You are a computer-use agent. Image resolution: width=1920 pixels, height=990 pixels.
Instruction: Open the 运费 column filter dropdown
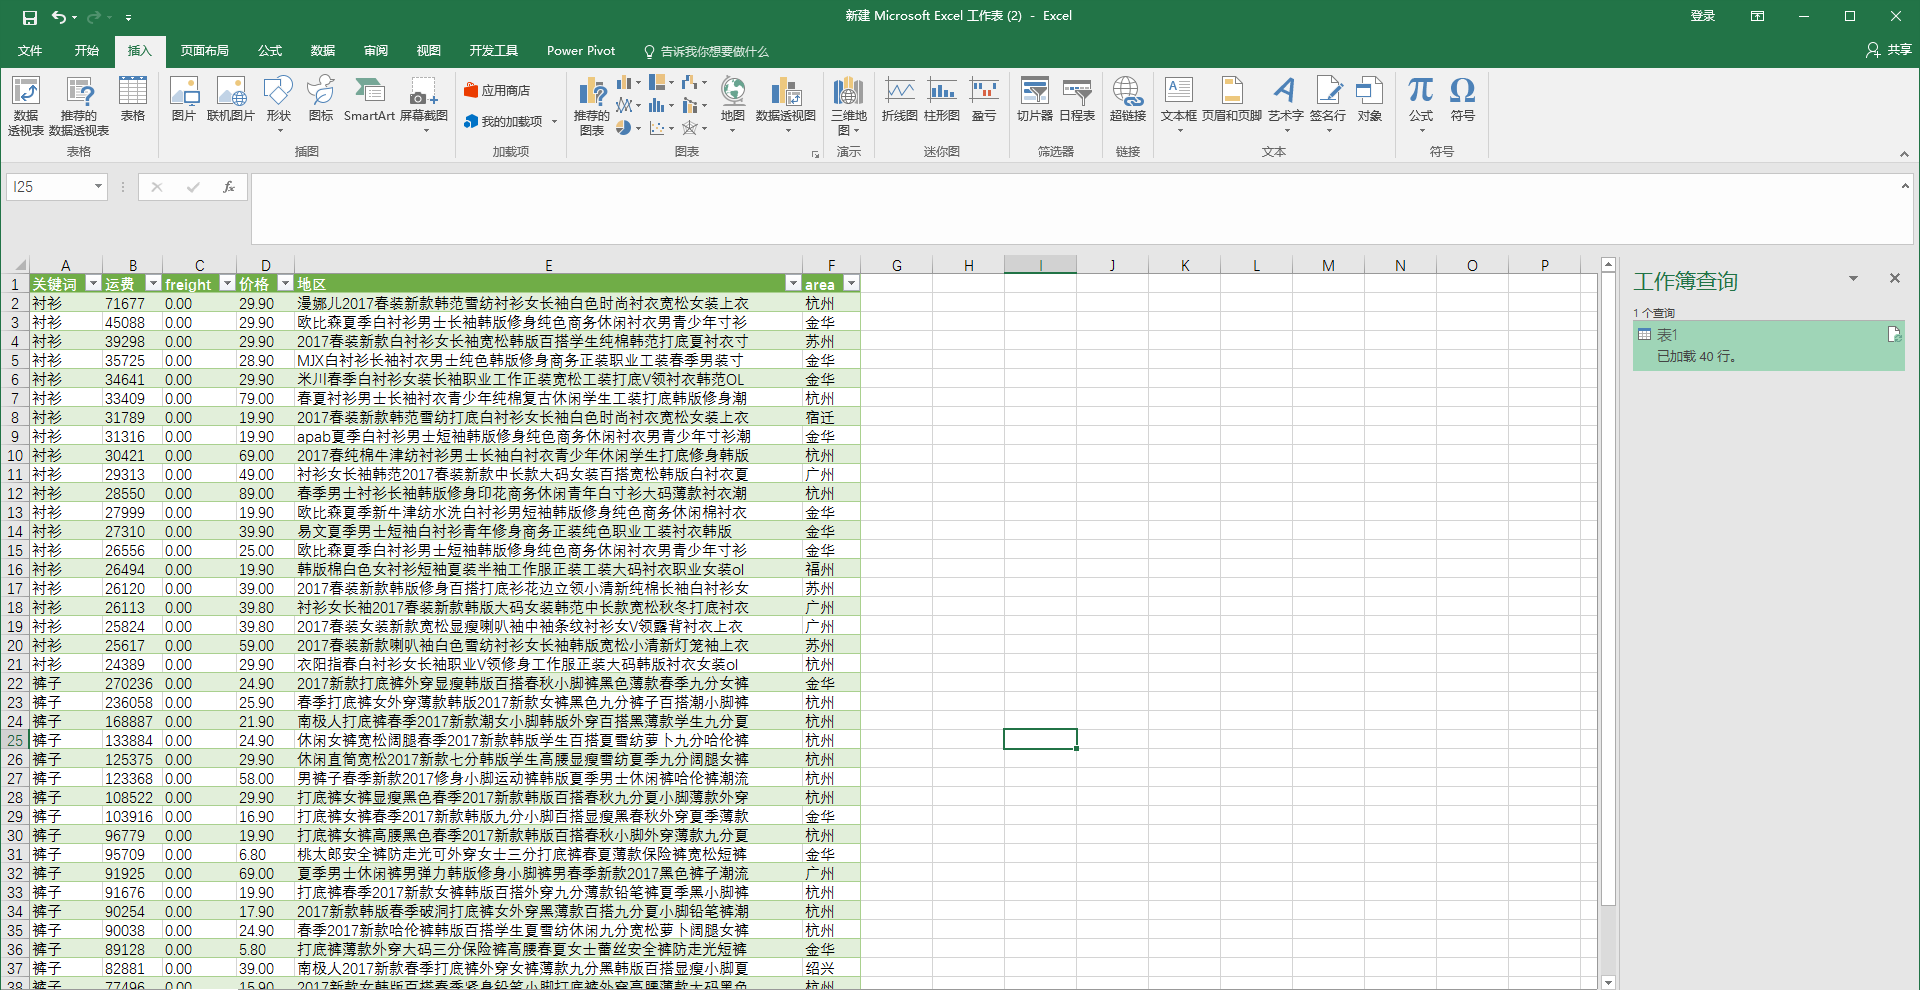(x=153, y=284)
